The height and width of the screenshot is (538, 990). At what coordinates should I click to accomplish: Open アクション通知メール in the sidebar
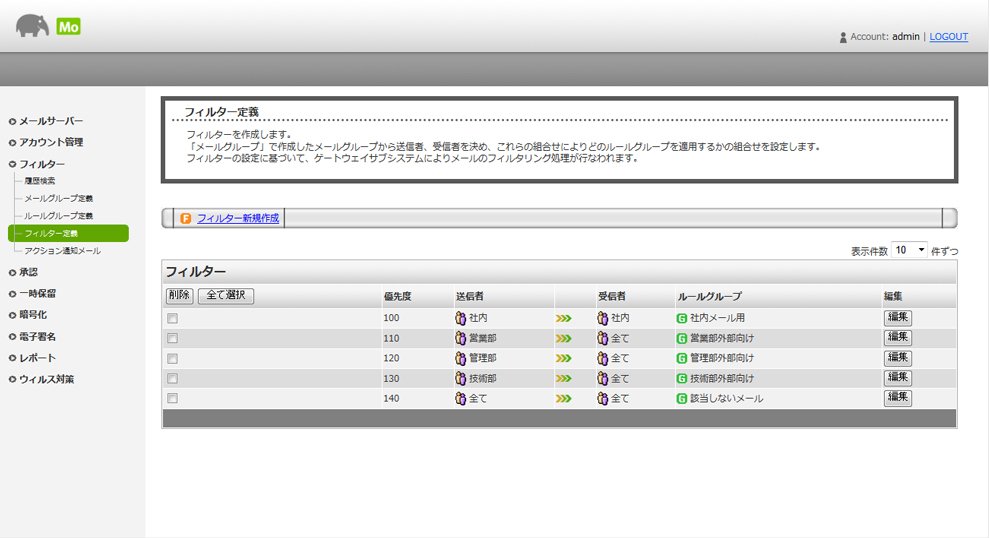point(63,251)
